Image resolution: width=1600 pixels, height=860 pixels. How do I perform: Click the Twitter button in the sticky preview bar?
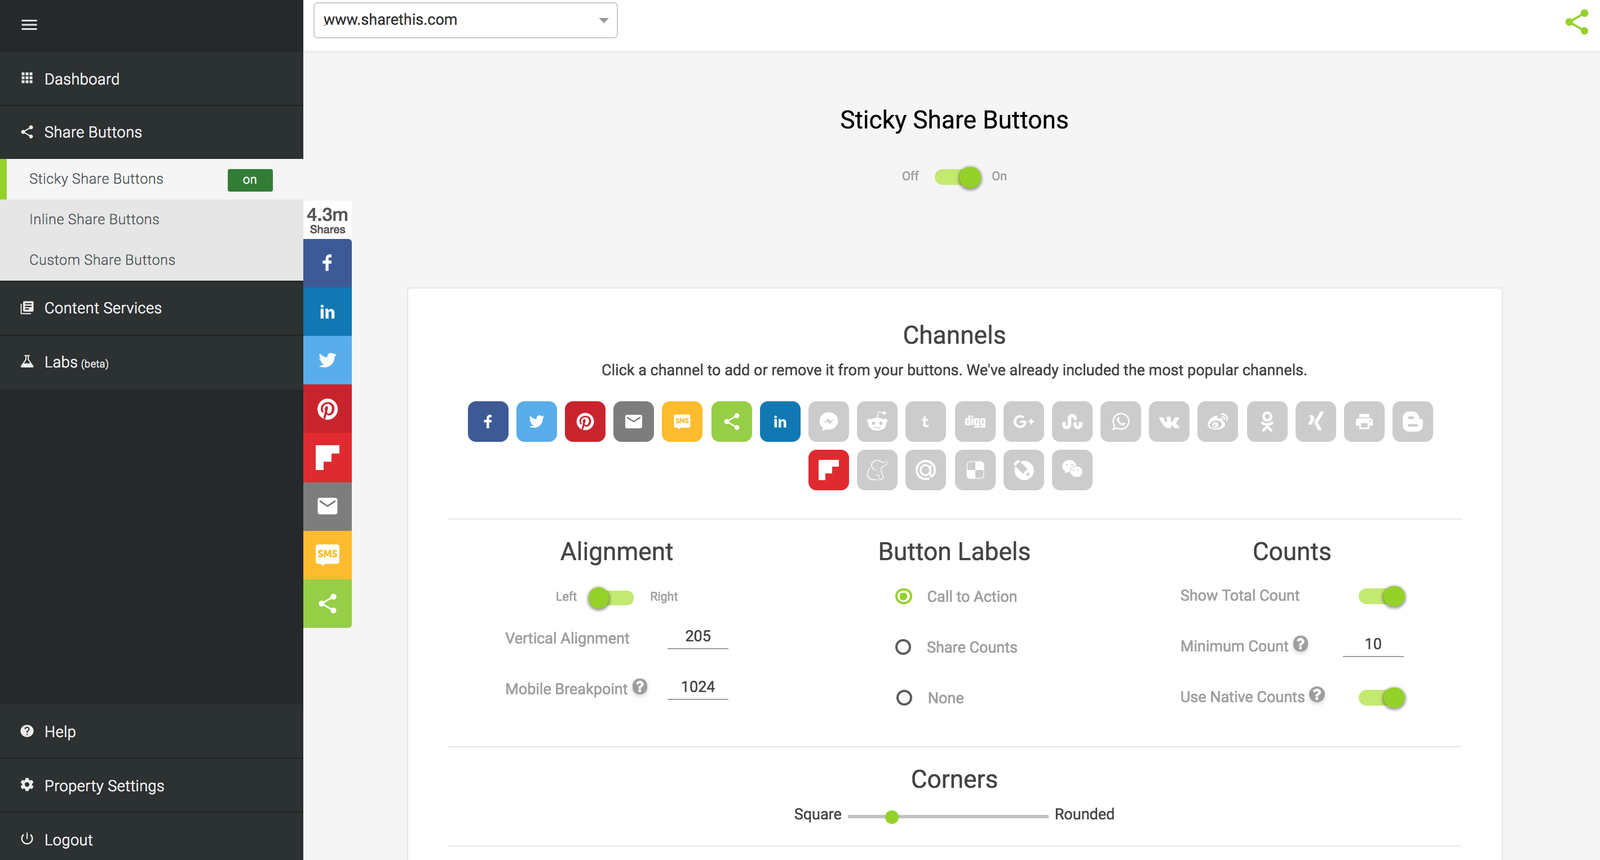pyautogui.click(x=327, y=360)
